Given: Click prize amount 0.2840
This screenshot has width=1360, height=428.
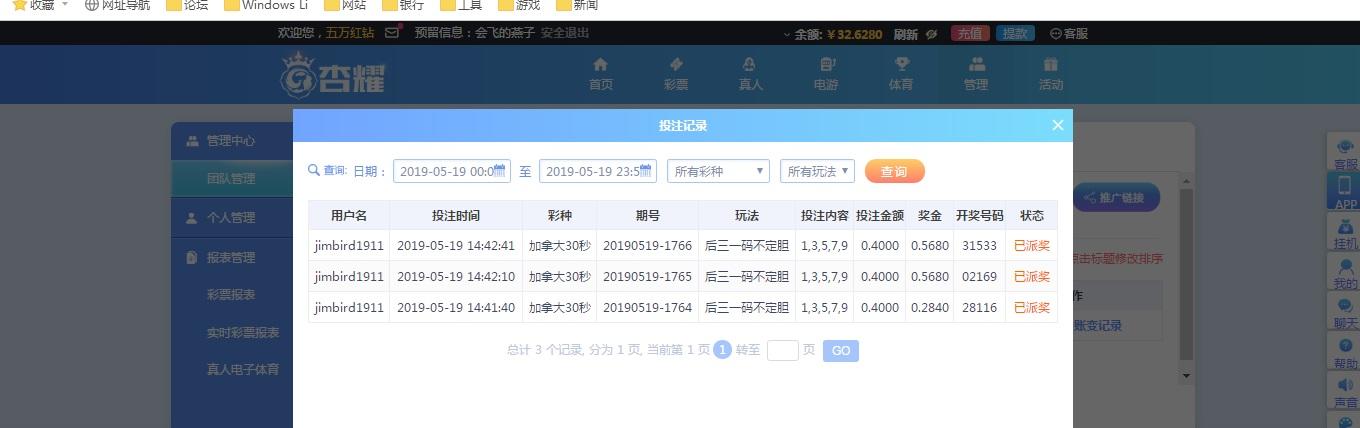Looking at the screenshot, I should tap(930, 307).
